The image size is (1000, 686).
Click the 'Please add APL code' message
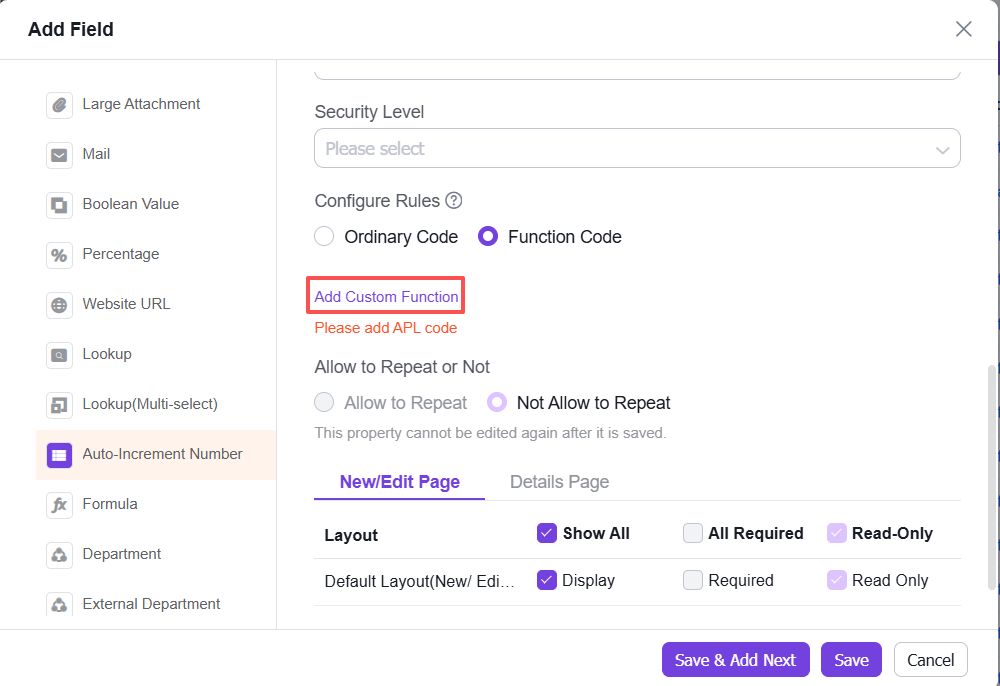pos(386,328)
